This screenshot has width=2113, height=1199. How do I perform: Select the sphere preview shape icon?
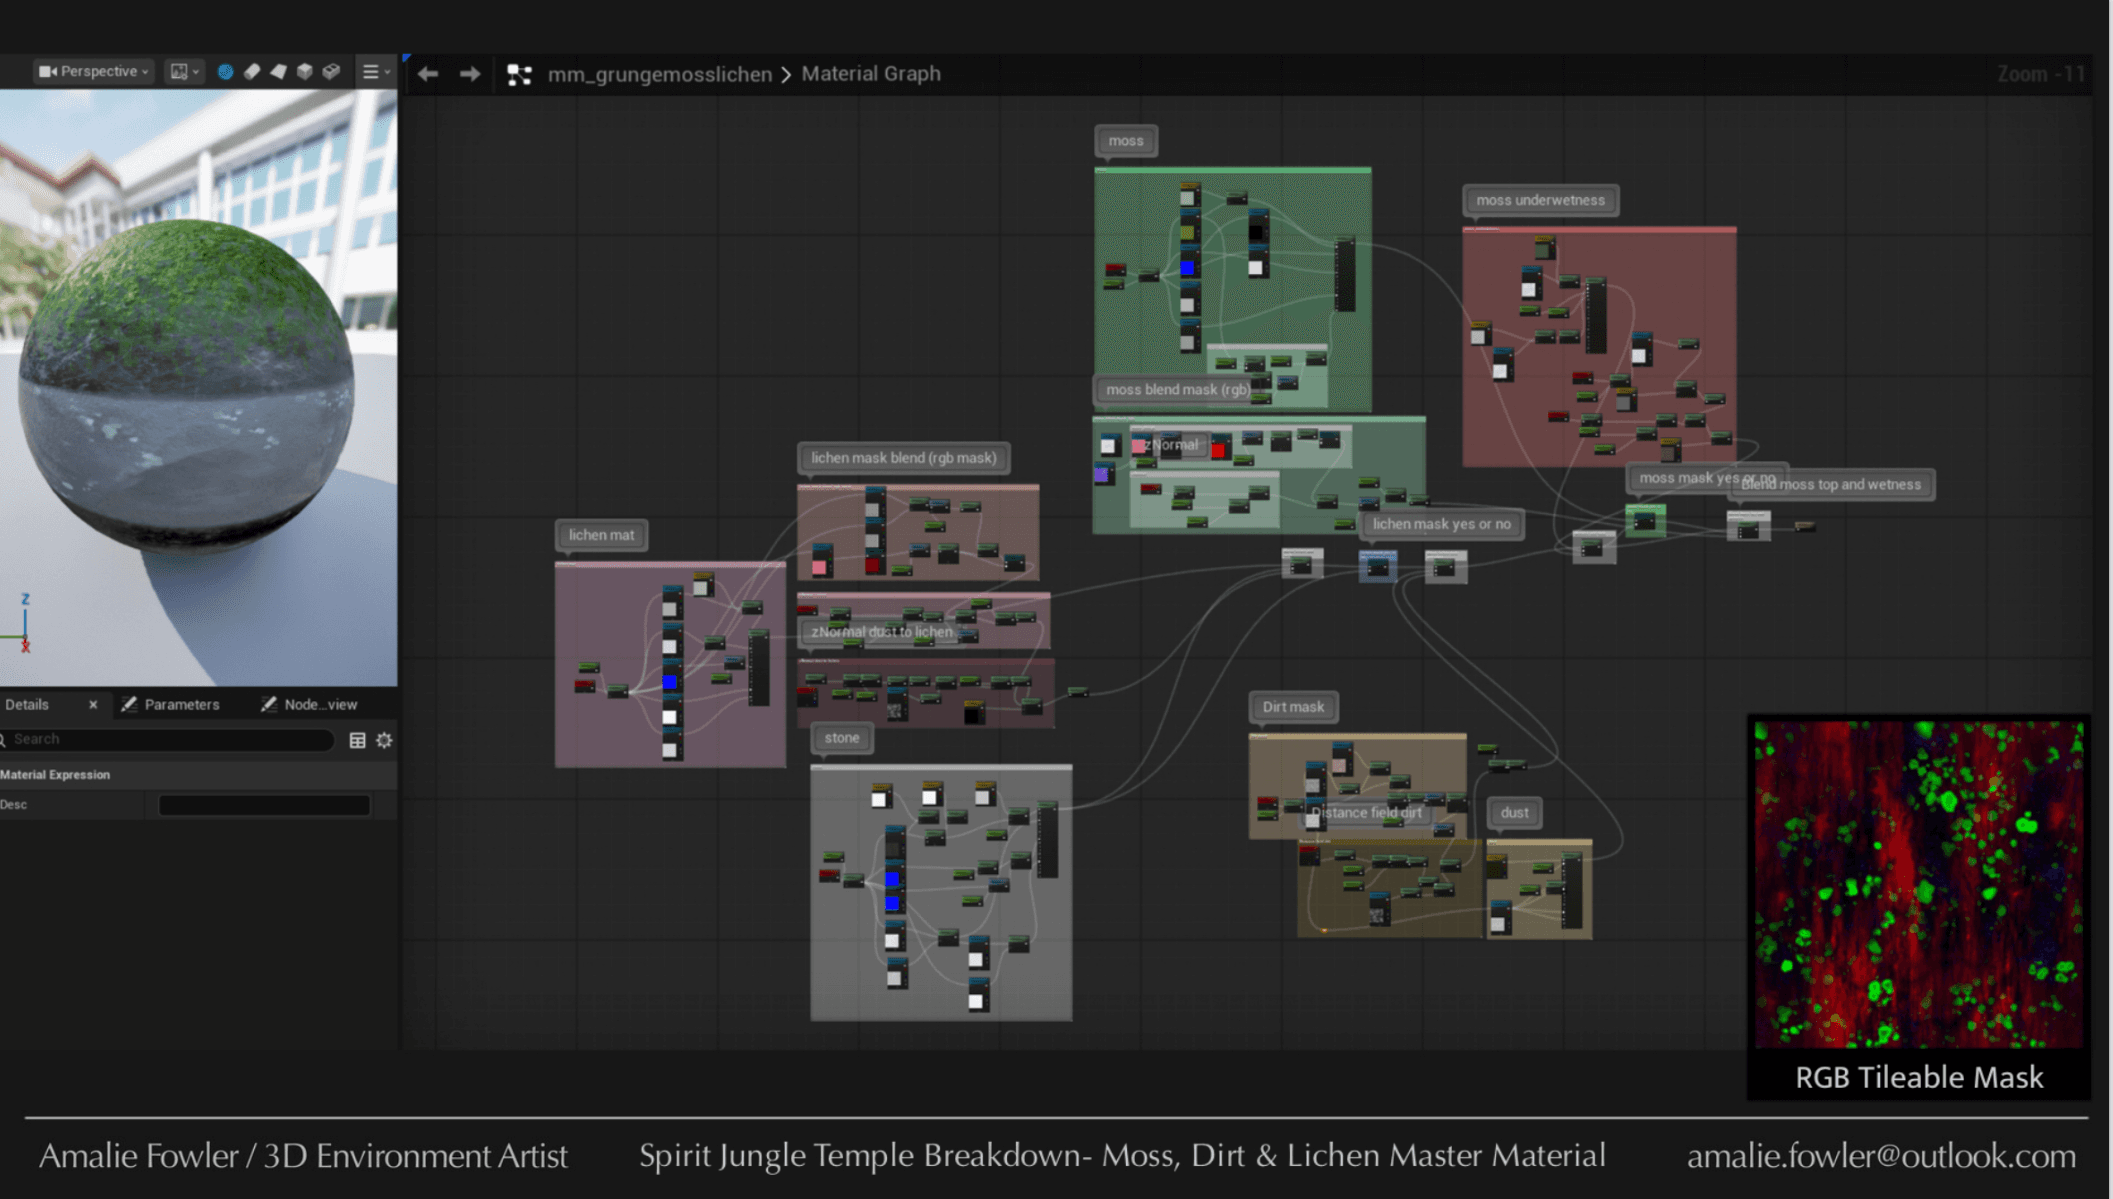coord(225,71)
